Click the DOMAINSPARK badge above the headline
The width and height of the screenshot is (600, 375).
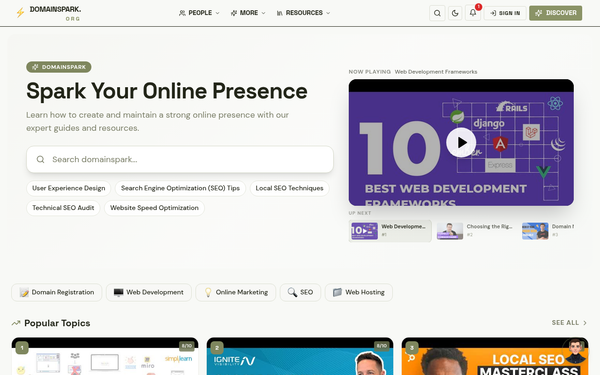(x=59, y=67)
